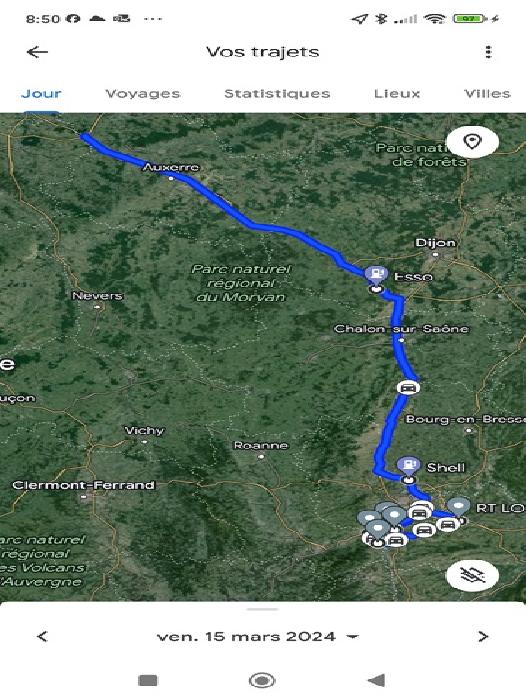Open the date dropdown ven. 15 mars 2024
The height and width of the screenshot is (700, 526).
[x=258, y=636]
